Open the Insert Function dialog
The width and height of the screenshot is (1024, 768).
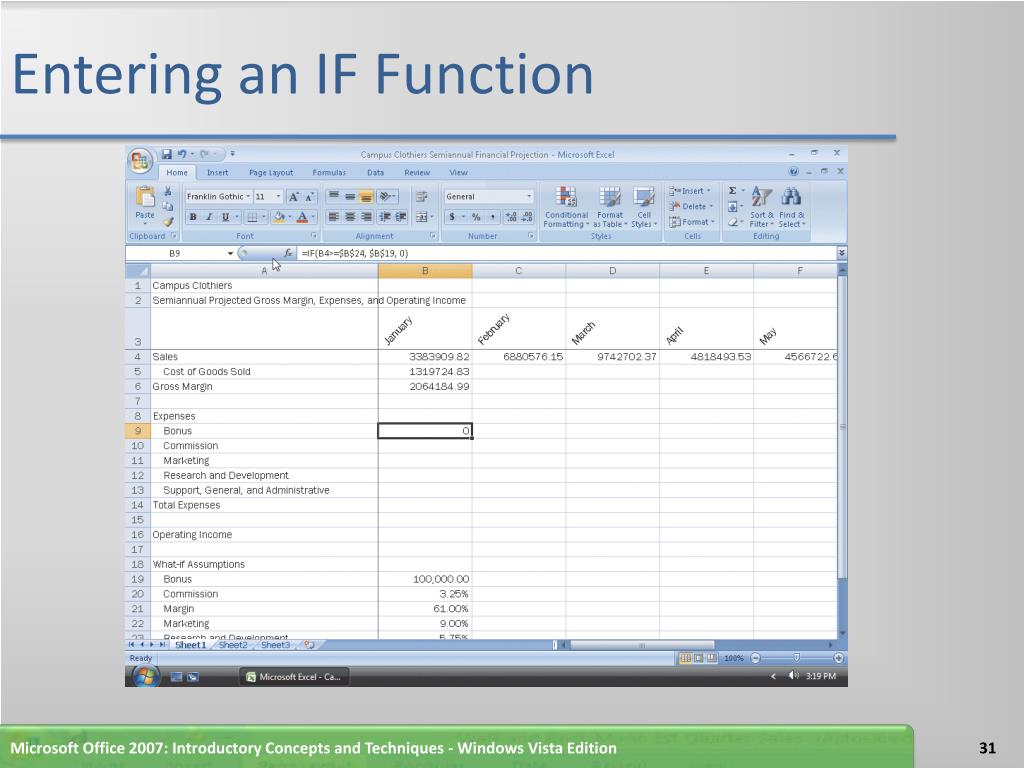point(288,253)
